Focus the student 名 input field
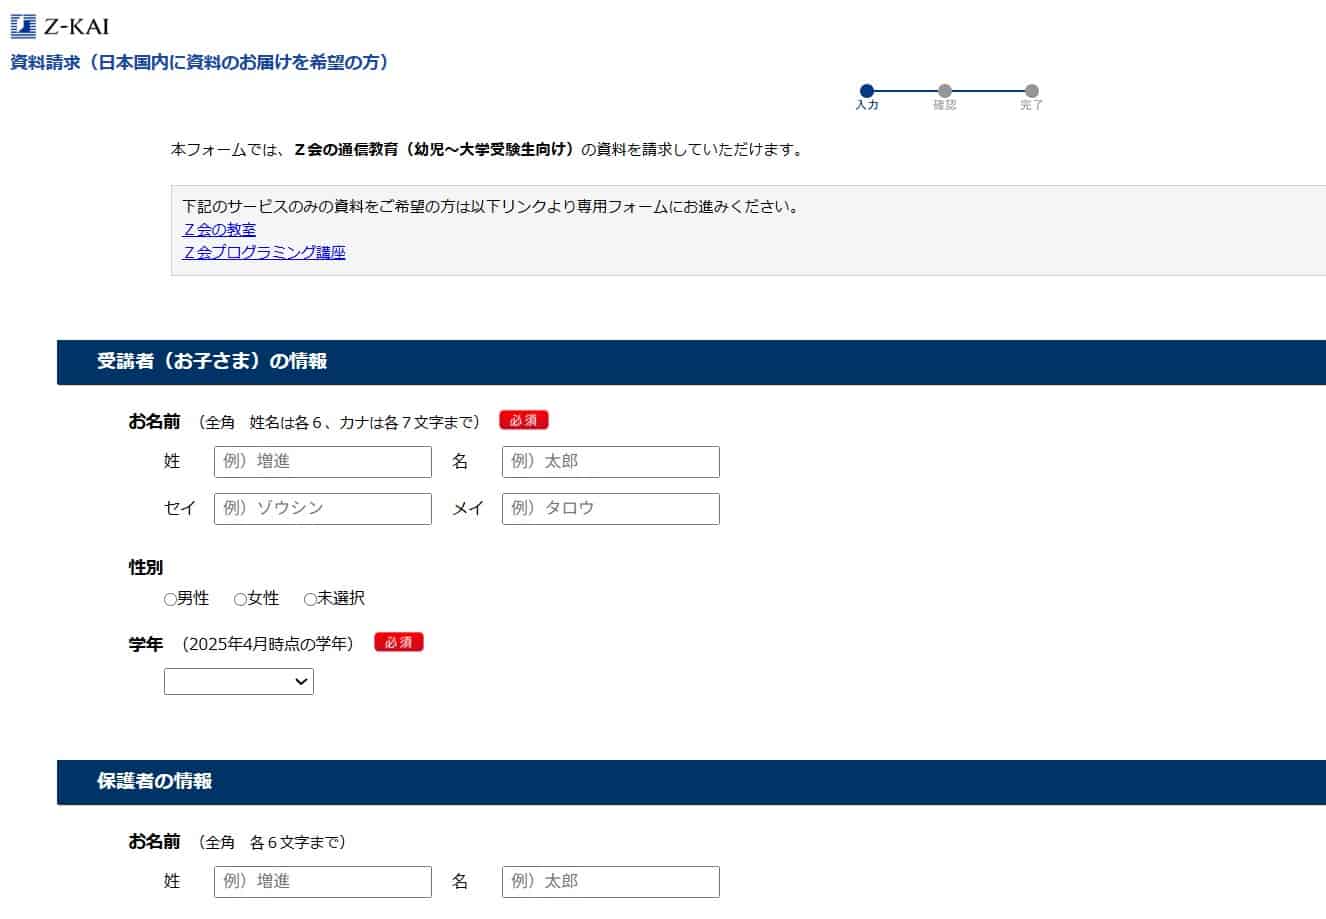 pyautogui.click(x=610, y=462)
